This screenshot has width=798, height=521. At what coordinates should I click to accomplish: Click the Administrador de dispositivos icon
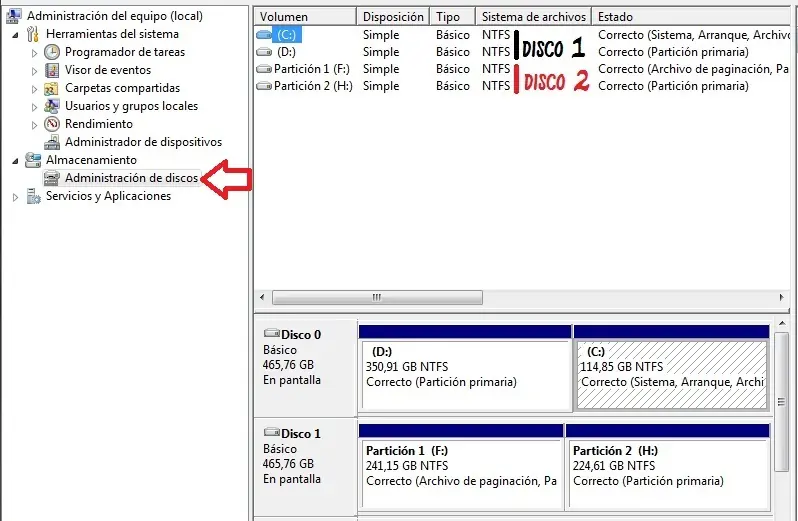52,142
